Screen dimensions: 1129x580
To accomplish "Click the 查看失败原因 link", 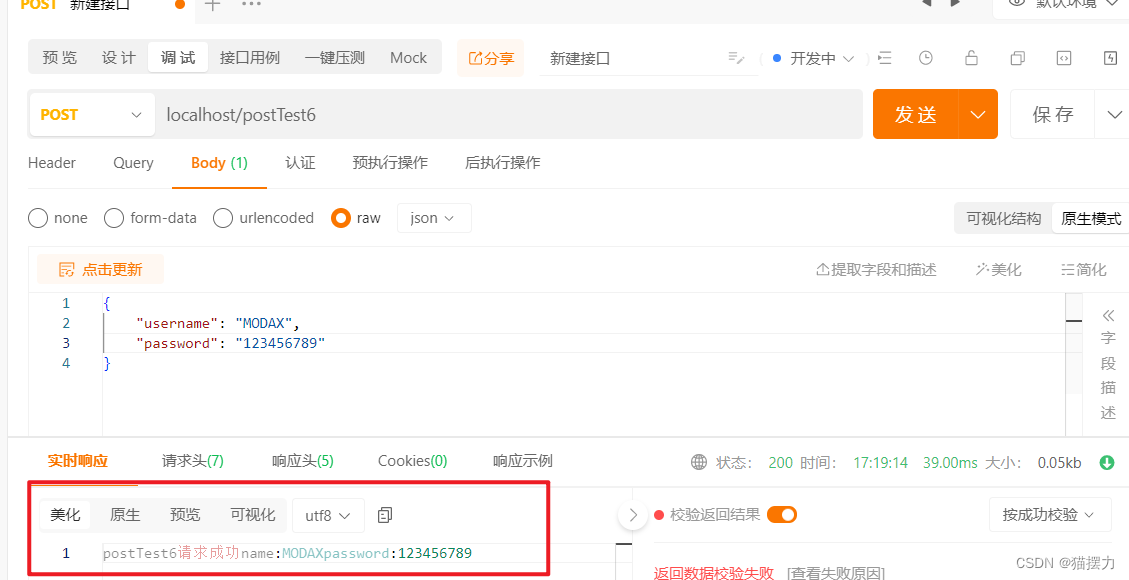I will tap(836, 573).
